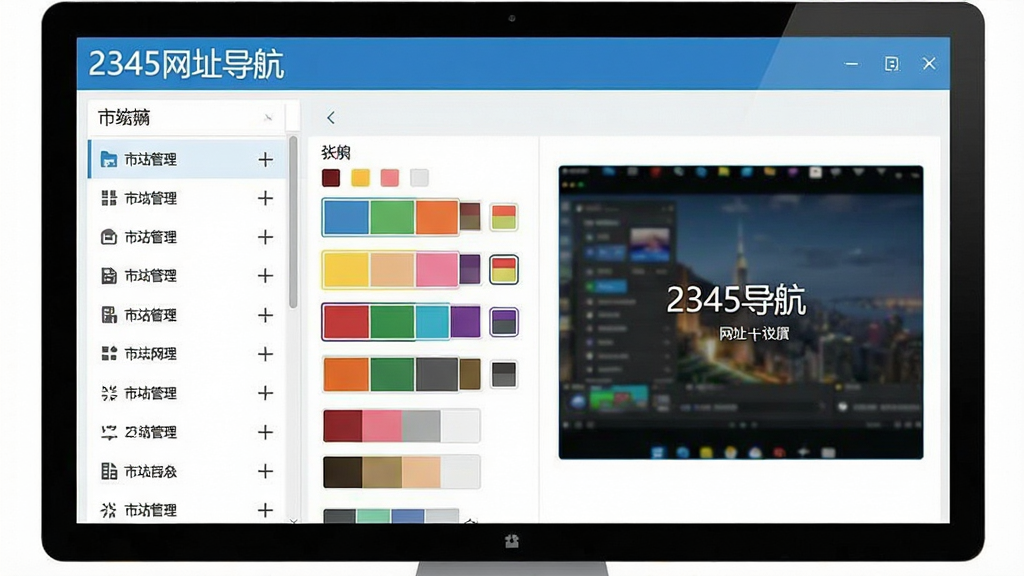Choose the small brown swatch beside dark gray

[x=470, y=374]
